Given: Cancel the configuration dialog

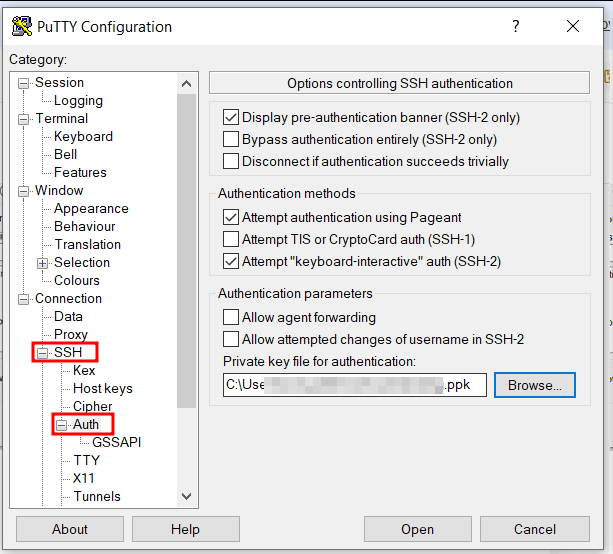Looking at the screenshot, I should 534,529.
